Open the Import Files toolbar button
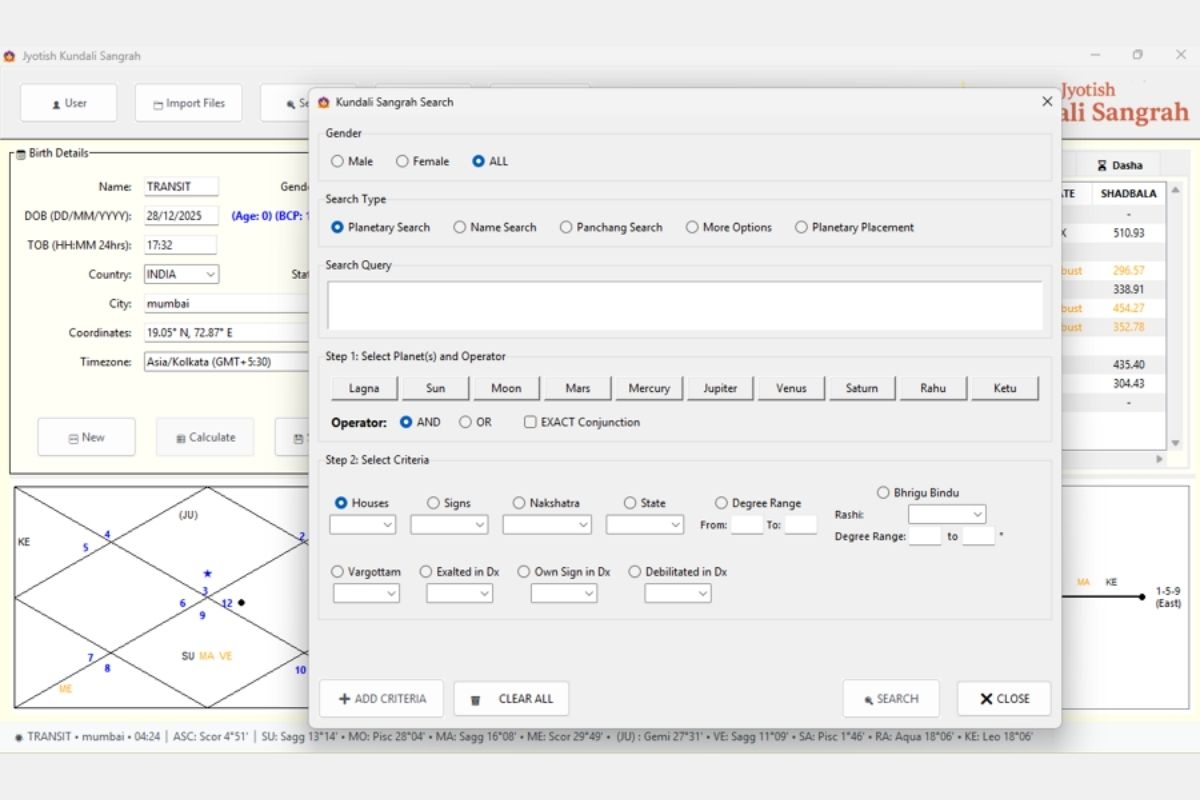This screenshot has width=1200, height=800. pos(189,103)
